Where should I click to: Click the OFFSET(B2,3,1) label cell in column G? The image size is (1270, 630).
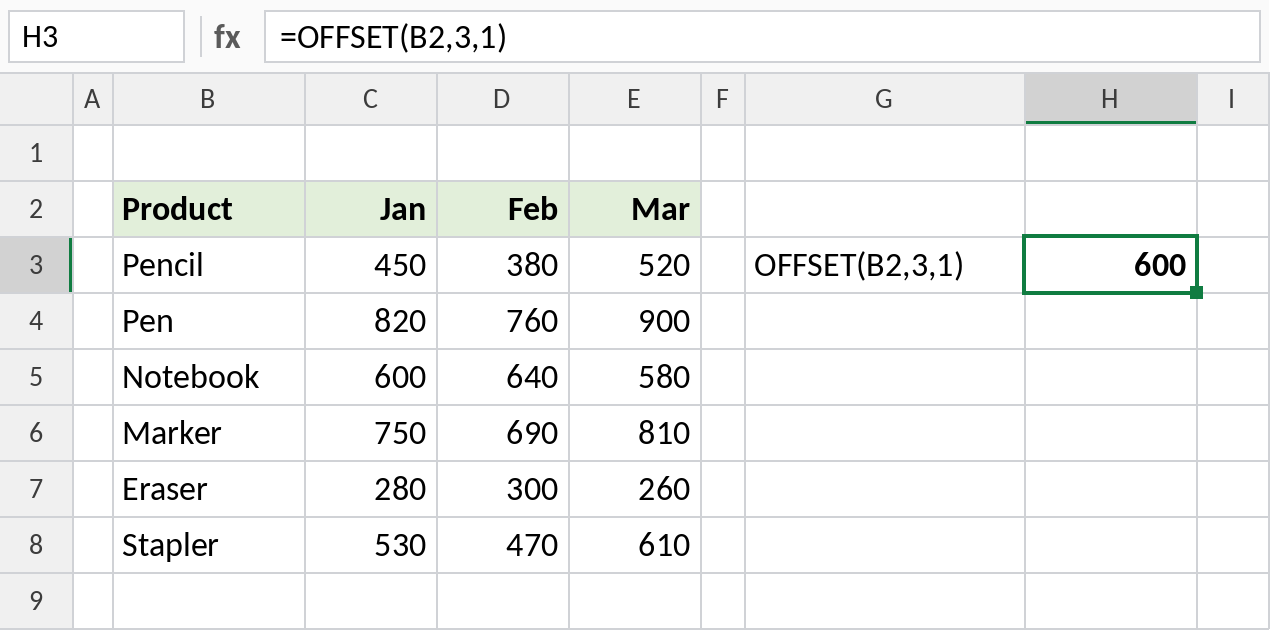coord(885,265)
